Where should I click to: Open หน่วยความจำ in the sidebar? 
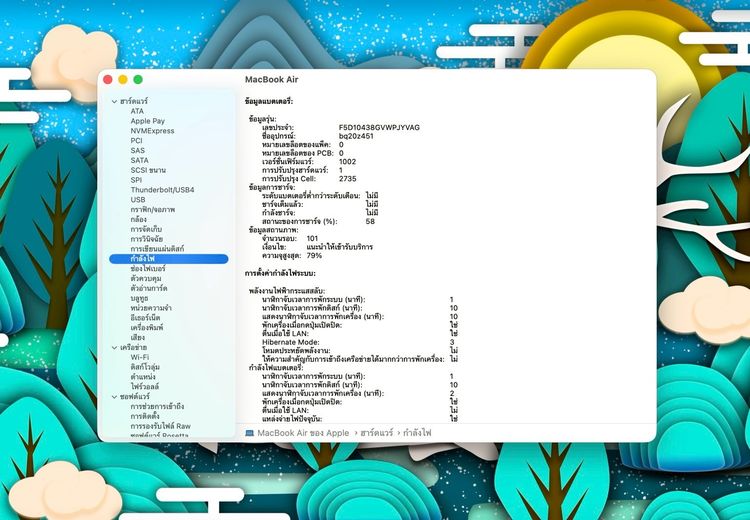[151, 308]
